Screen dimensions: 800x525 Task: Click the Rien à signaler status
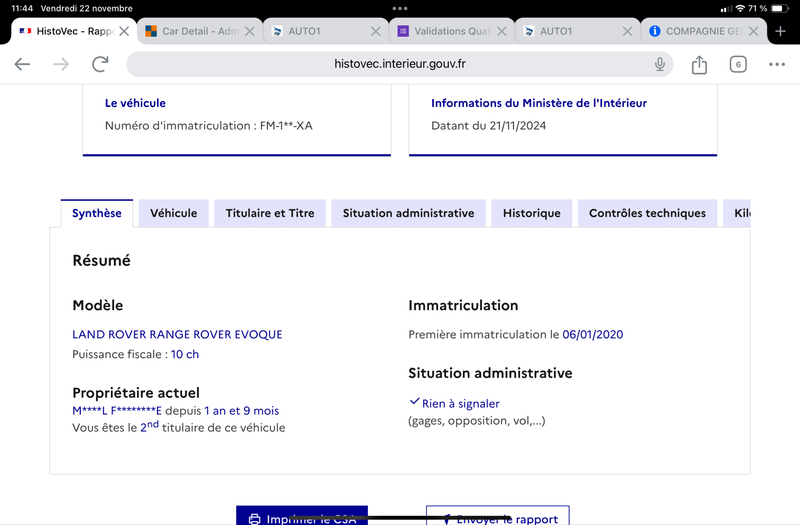(455, 403)
